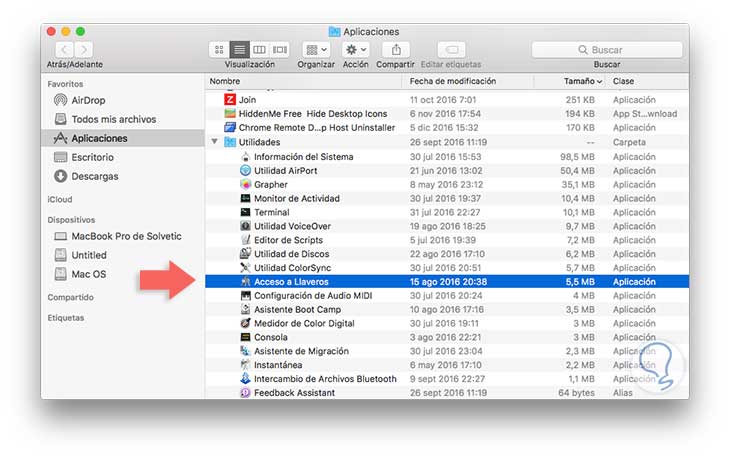Click the Asistente Boot Camp icon
Screen dimensions: 730x458
(245, 309)
